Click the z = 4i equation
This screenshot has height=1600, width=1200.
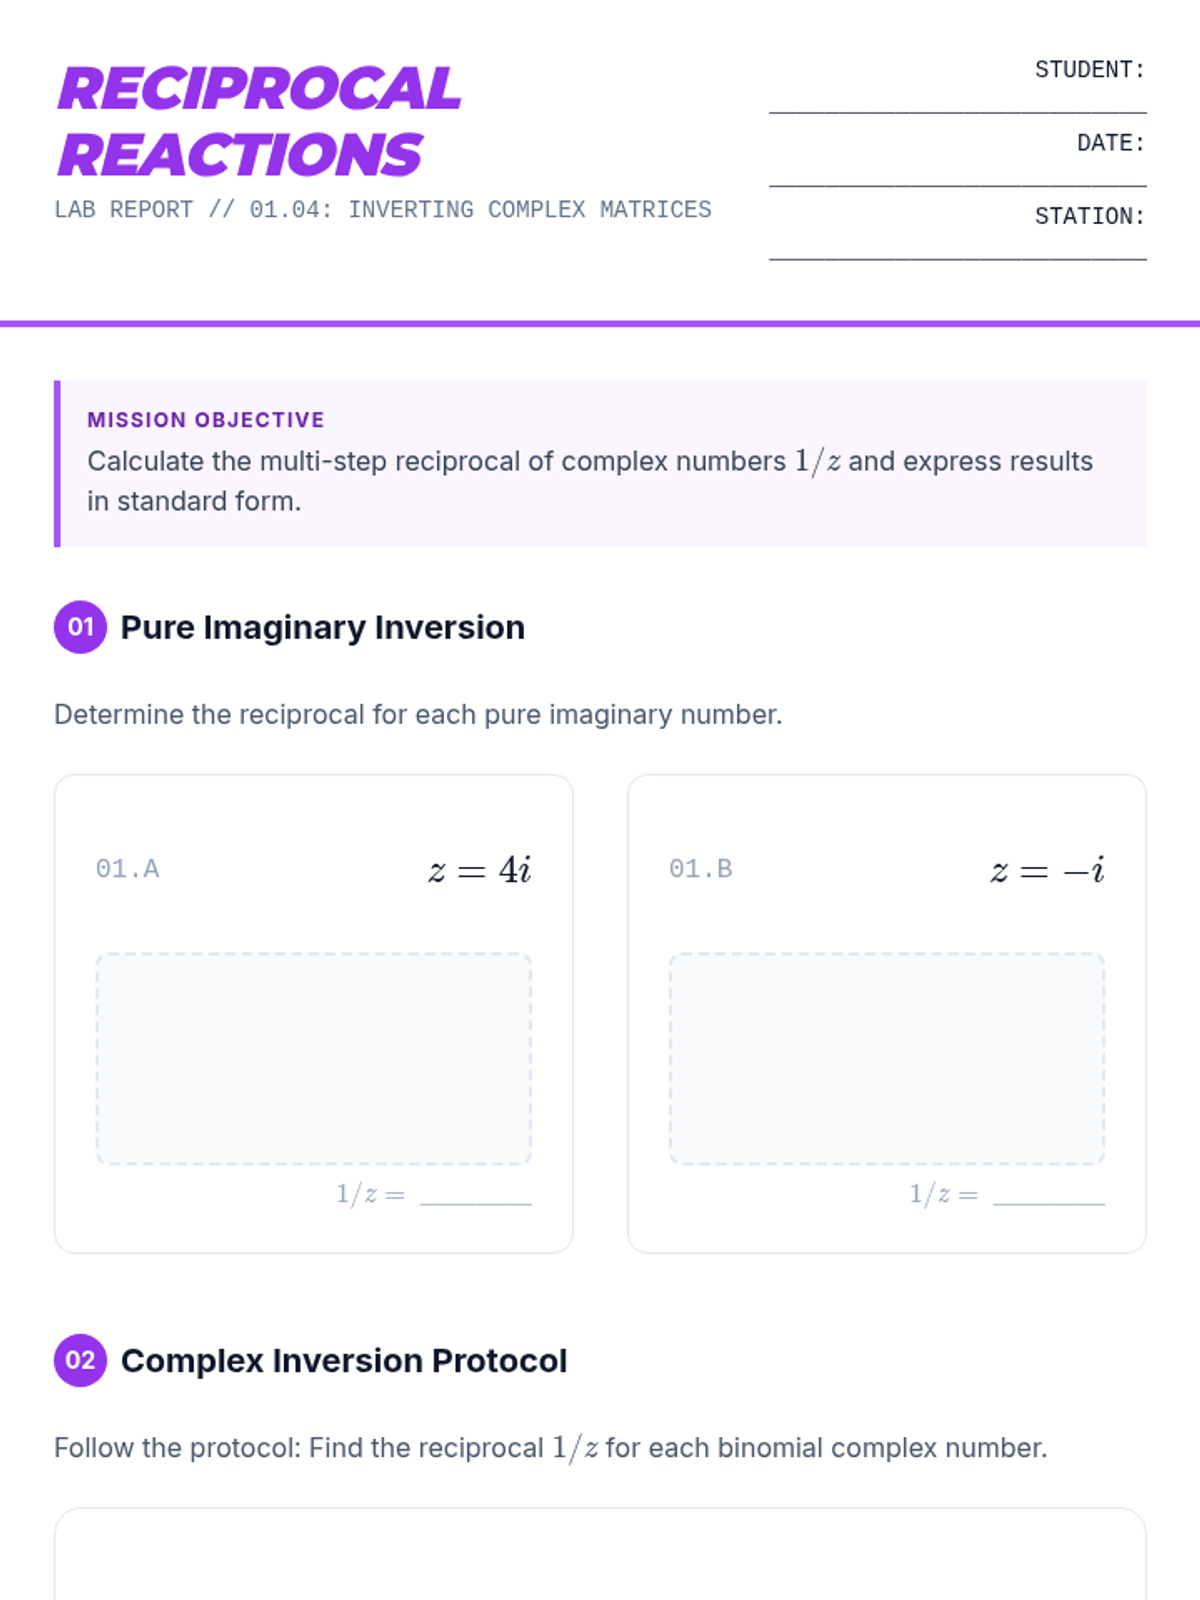pyautogui.click(x=479, y=870)
